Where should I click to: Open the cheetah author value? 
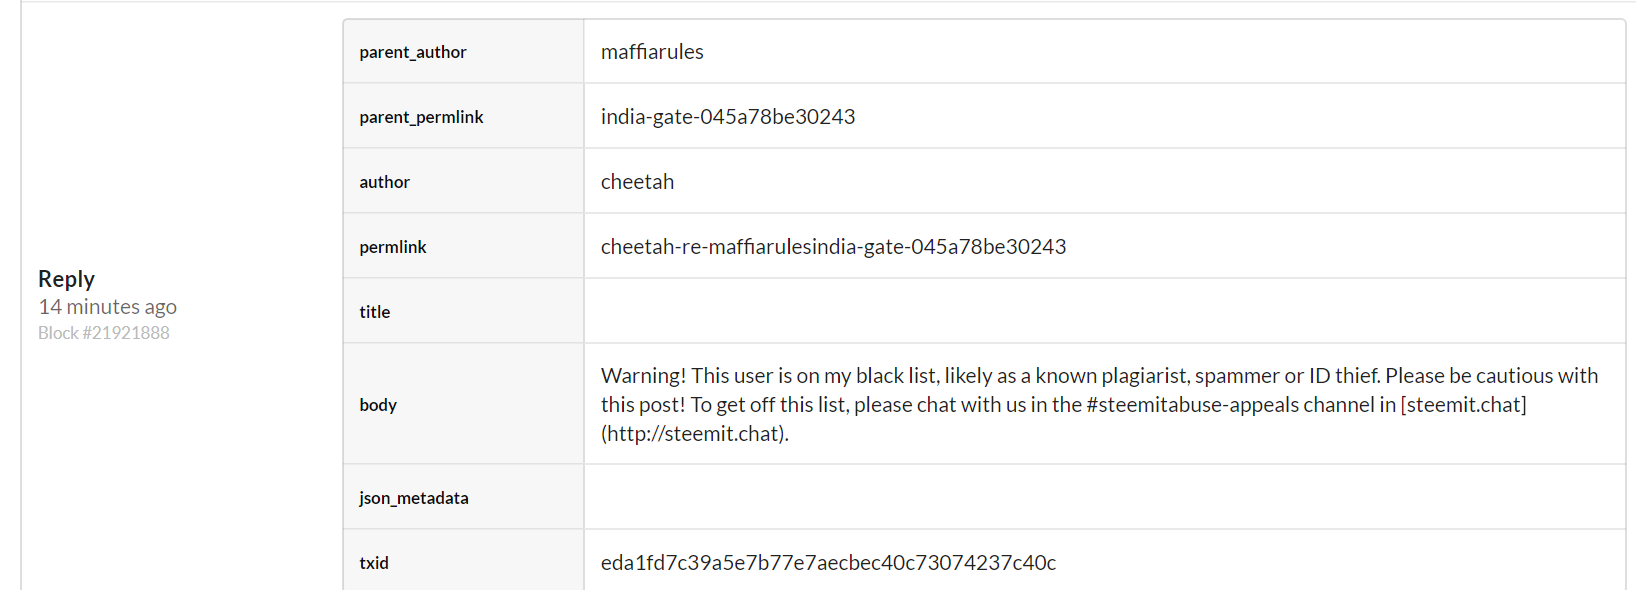coord(637,182)
